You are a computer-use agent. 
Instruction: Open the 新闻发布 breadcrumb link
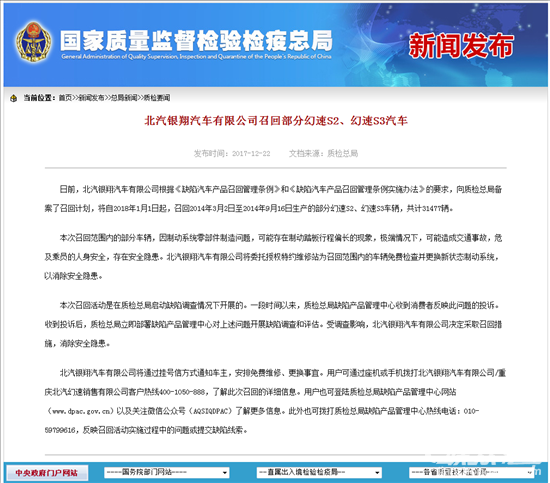[91, 98]
